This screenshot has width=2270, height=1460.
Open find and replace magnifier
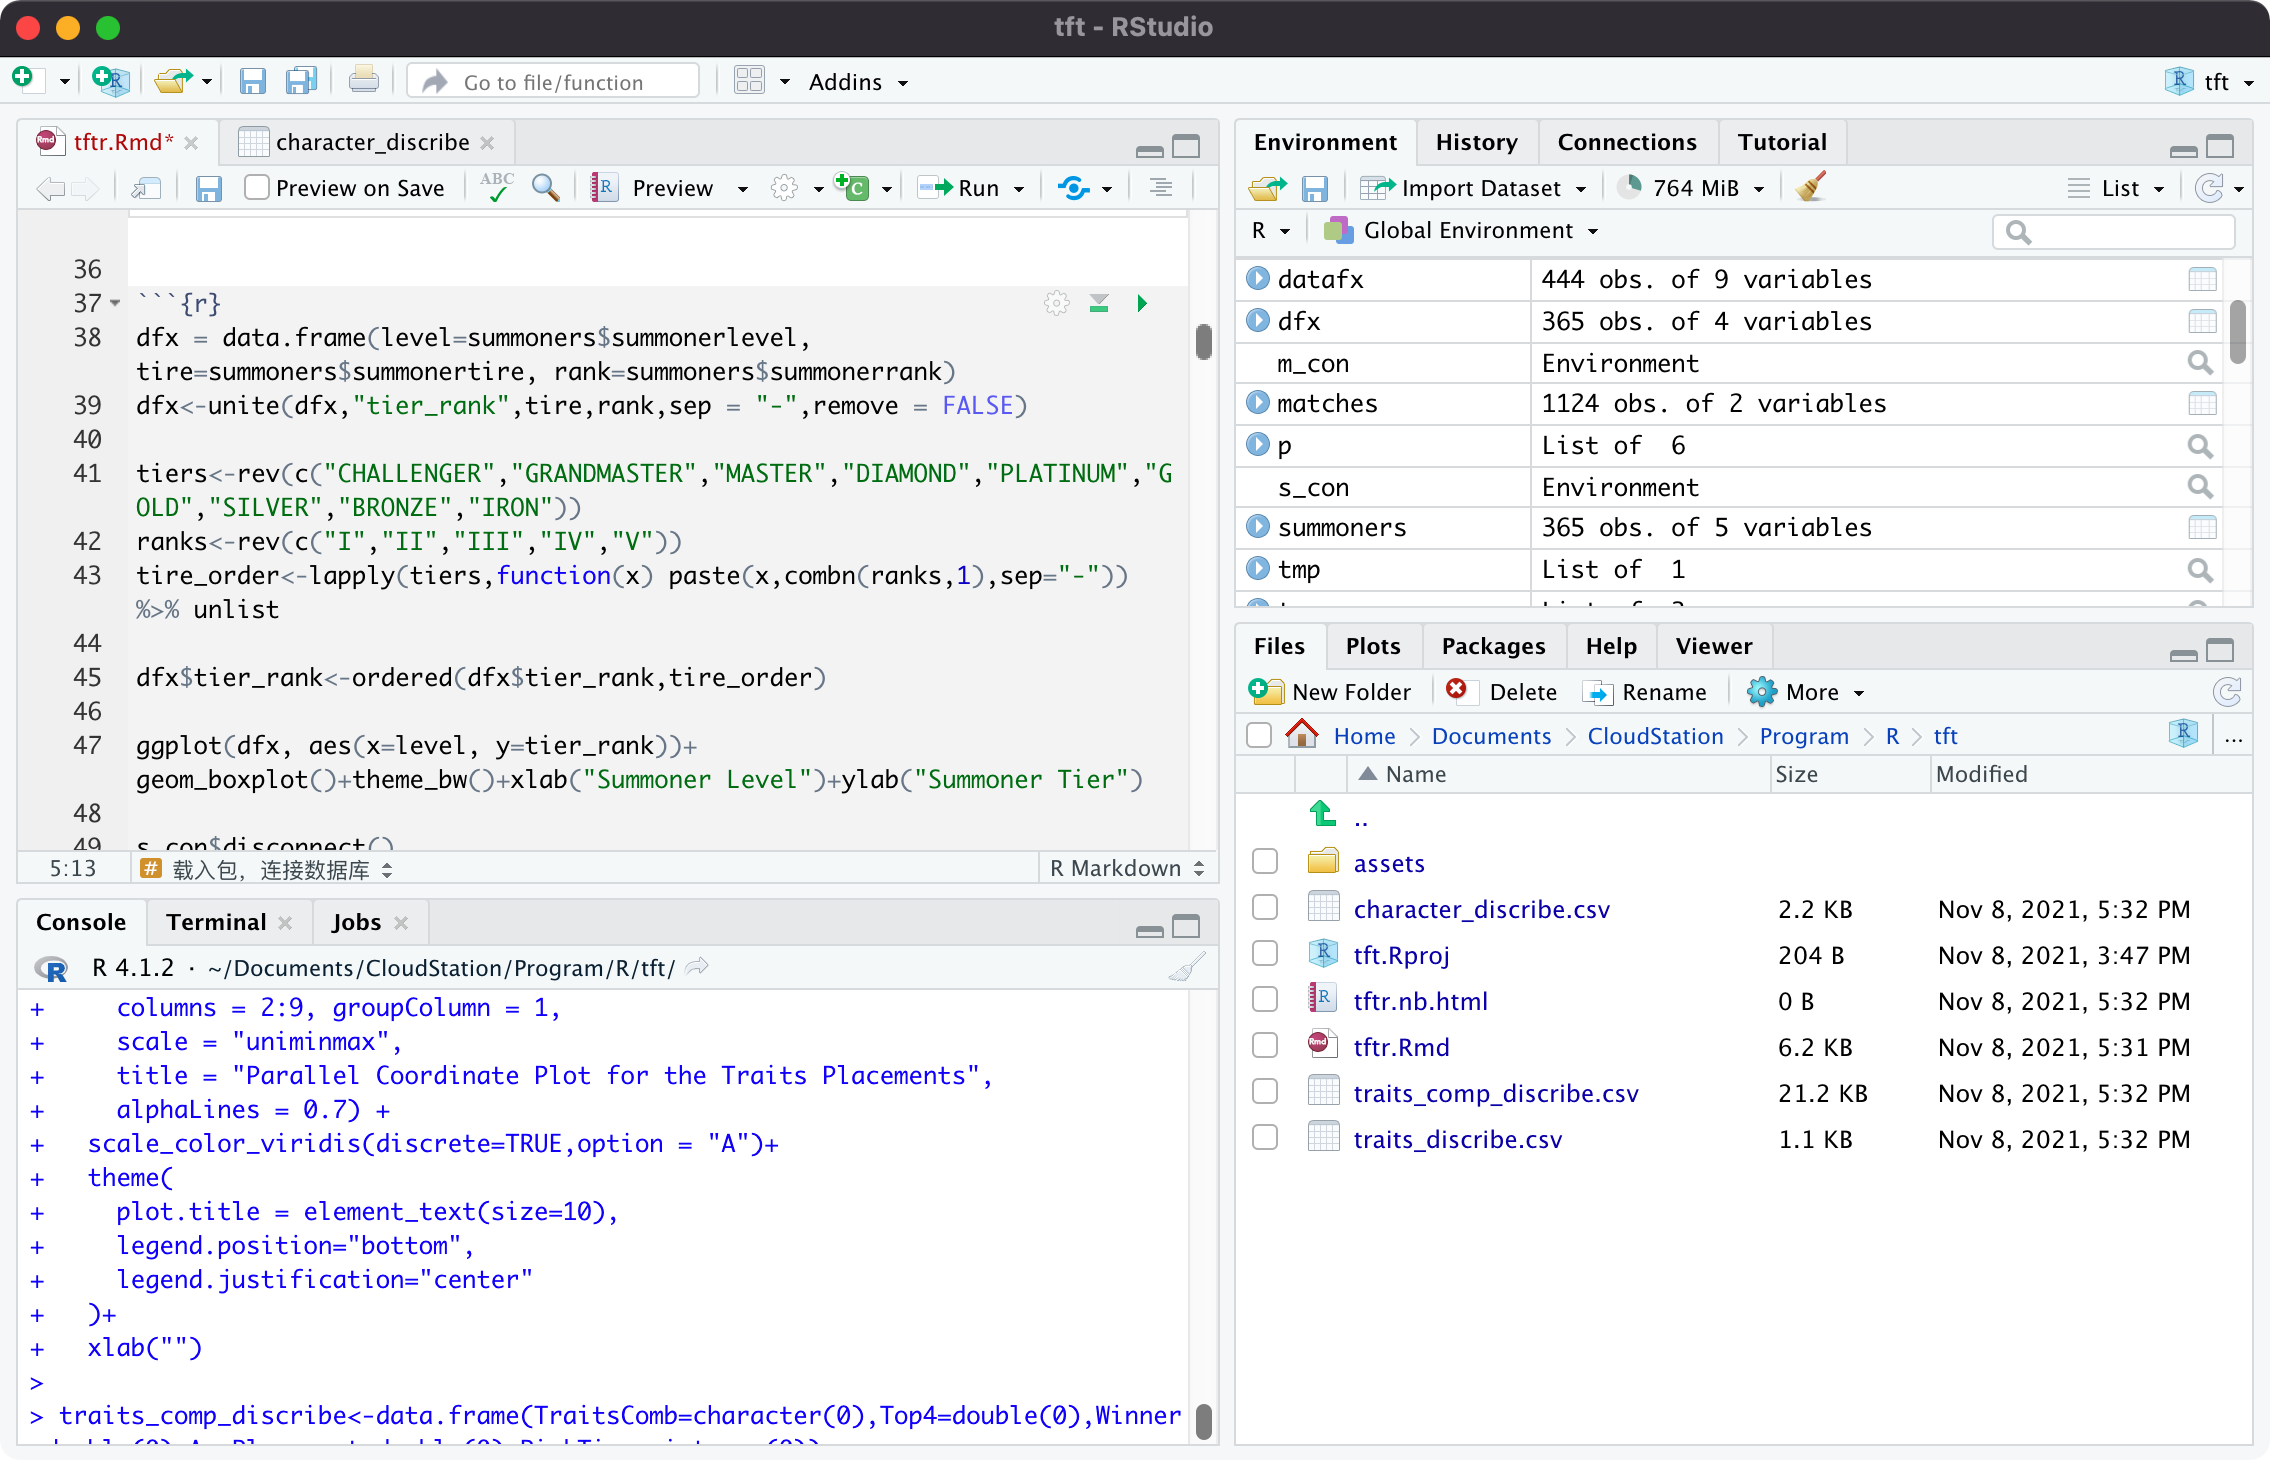point(546,187)
